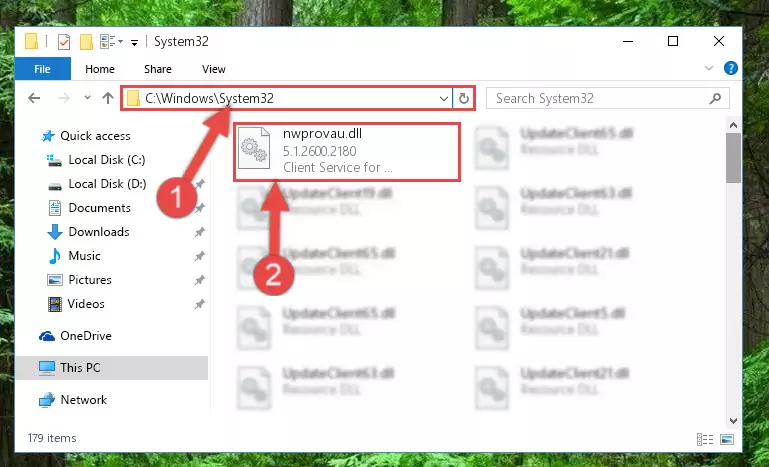Switch to the Home ribbon tab
Image resolution: width=769 pixels, height=467 pixels.
coord(100,69)
